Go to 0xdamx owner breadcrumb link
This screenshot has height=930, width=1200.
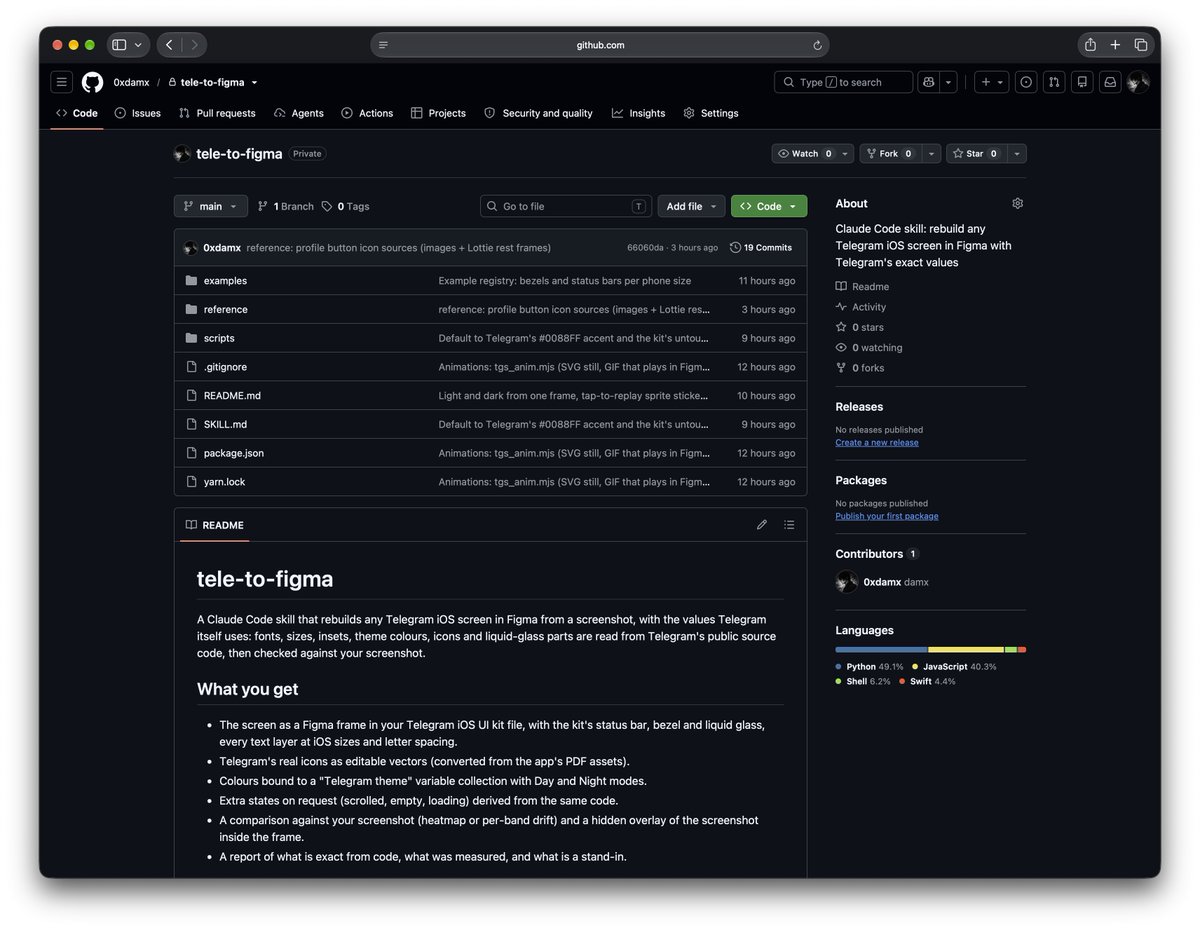pyautogui.click(x=130, y=82)
